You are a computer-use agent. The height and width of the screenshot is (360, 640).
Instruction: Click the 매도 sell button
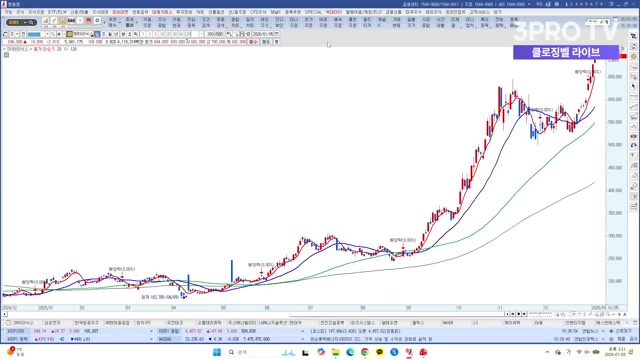266,42
